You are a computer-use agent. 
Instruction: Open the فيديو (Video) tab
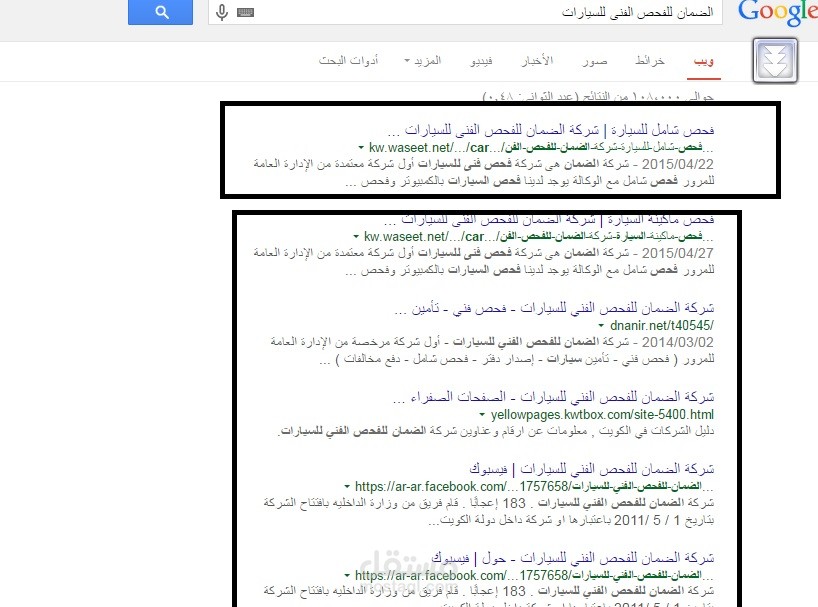point(481,61)
